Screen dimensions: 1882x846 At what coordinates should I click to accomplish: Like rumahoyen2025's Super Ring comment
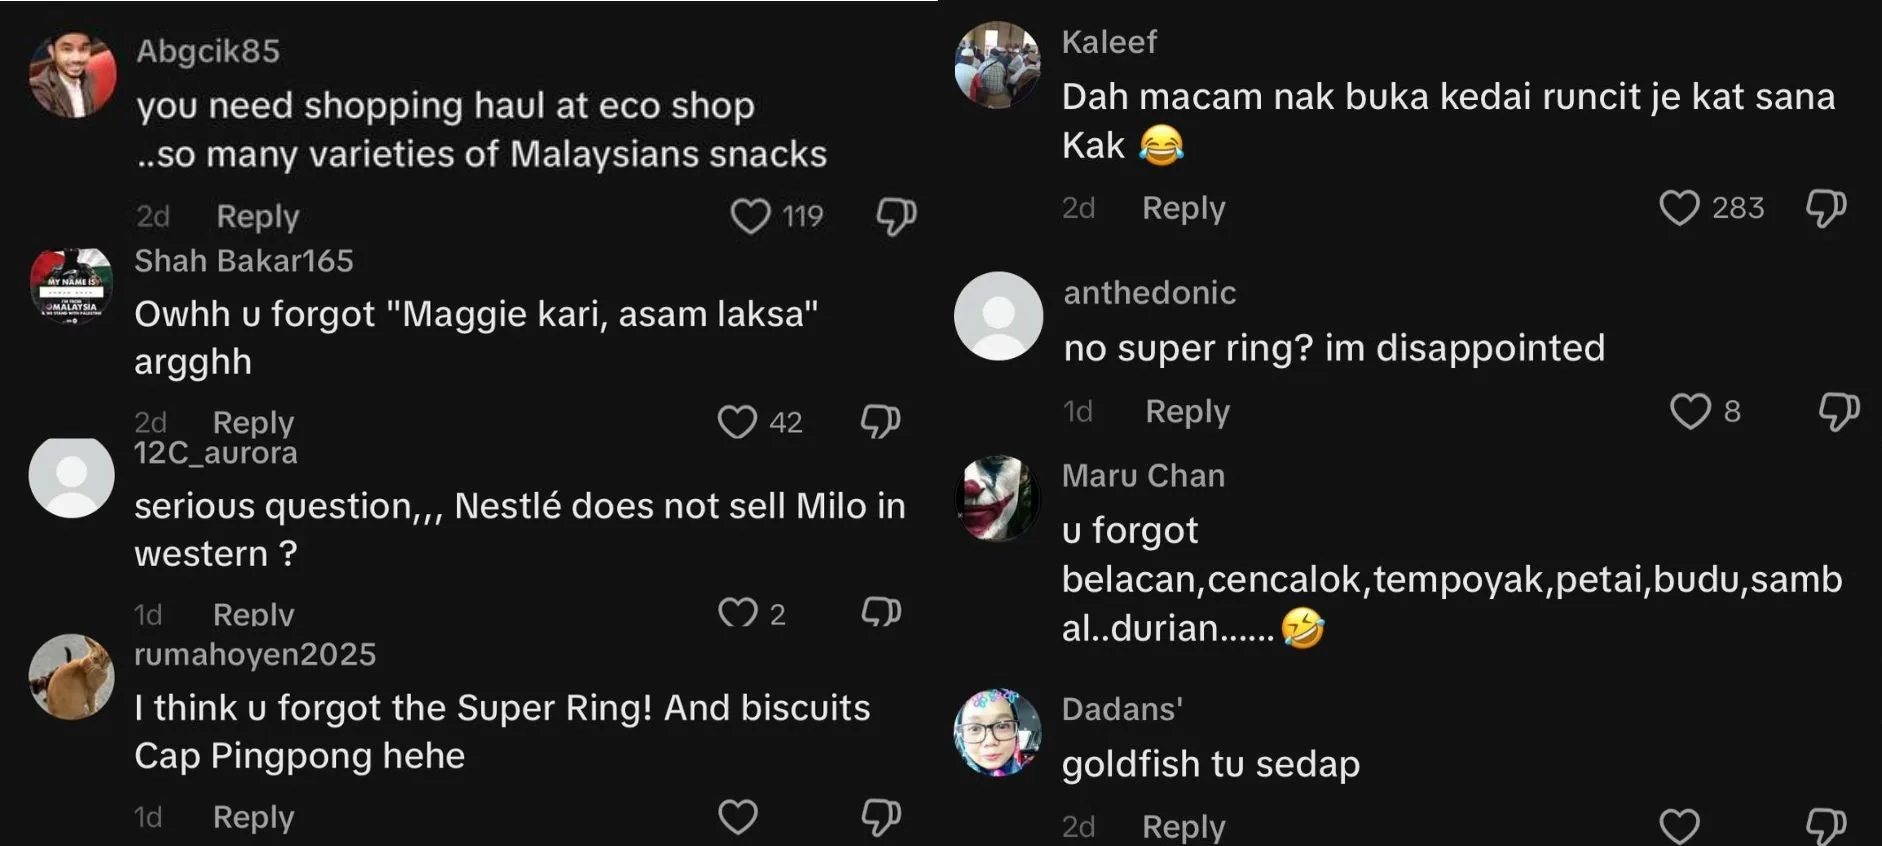pos(738,817)
